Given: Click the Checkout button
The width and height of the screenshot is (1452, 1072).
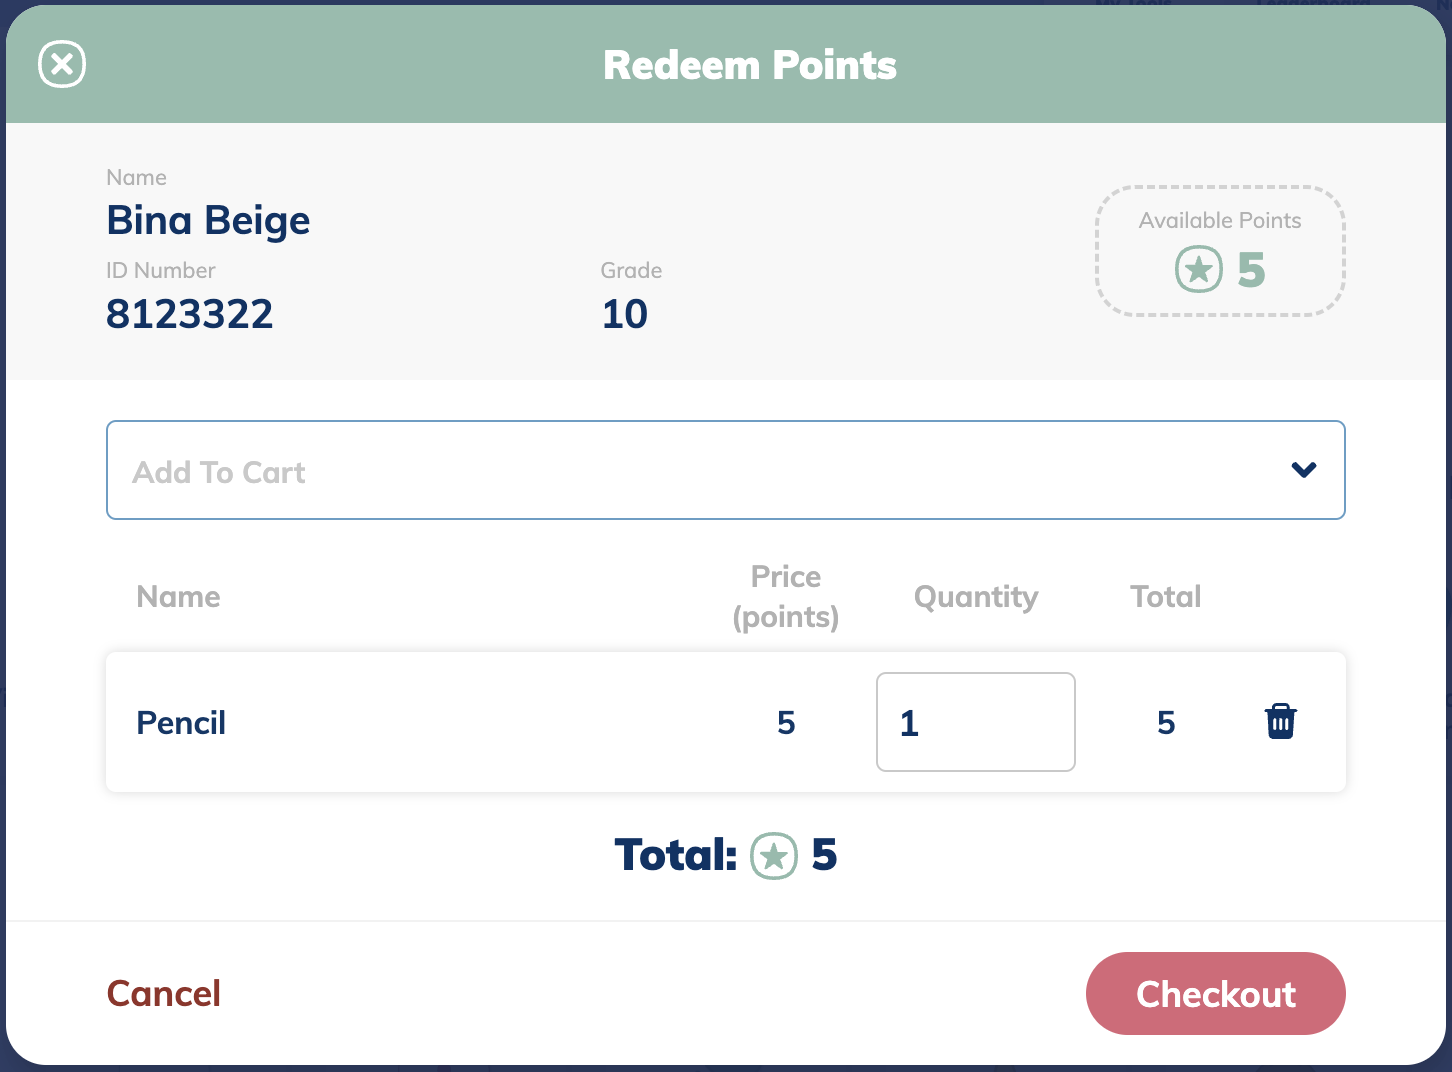Looking at the screenshot, I should coord(1215,993).
